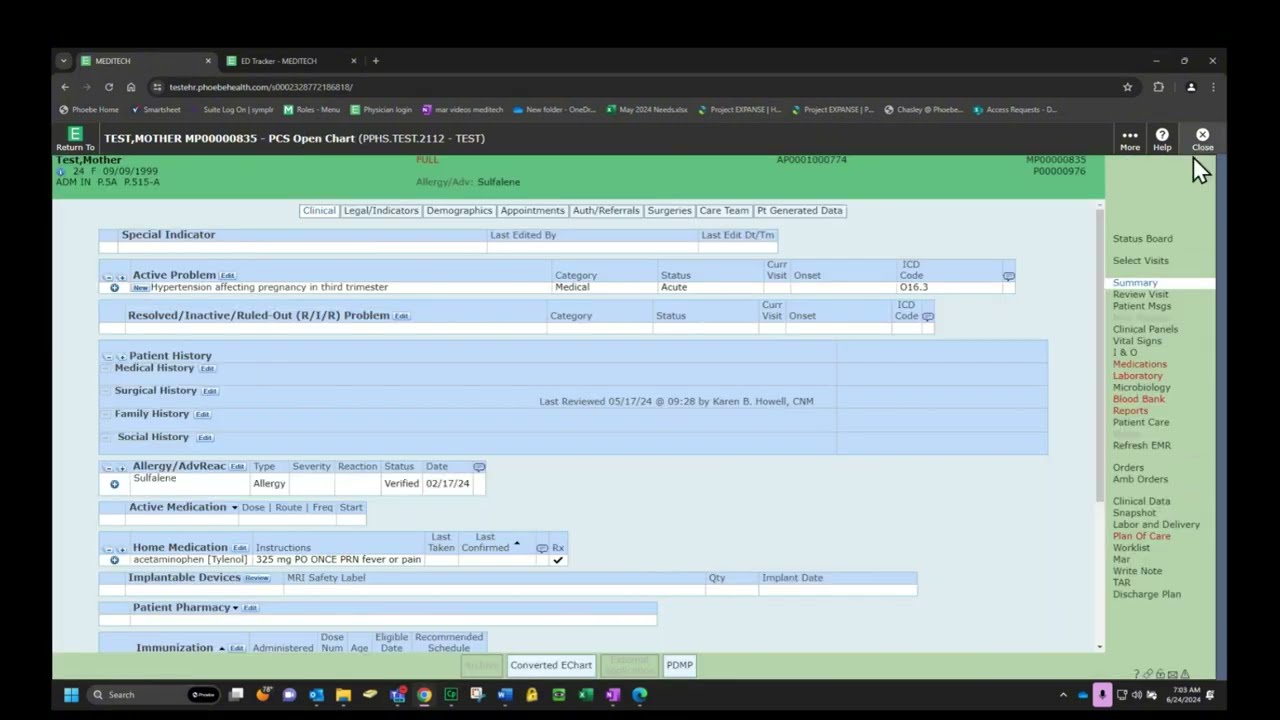Click the PDMP button
This screenshot has height=720, width=1280.
[x=679, y=665]
